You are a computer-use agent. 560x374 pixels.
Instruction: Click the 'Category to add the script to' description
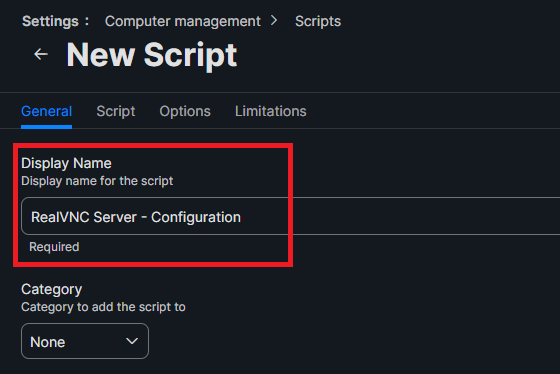point(103,307)
